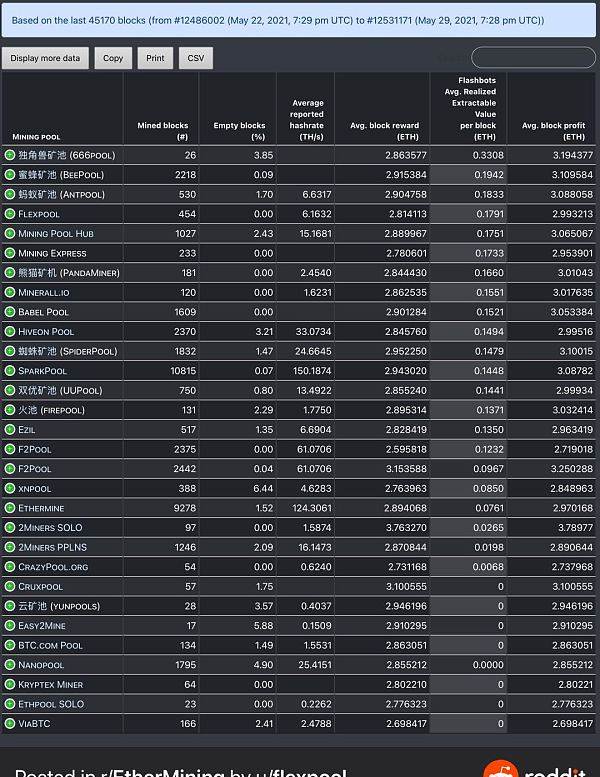
Task: Click Flexpool block profit 2.993213
Action: click(572, 214)
